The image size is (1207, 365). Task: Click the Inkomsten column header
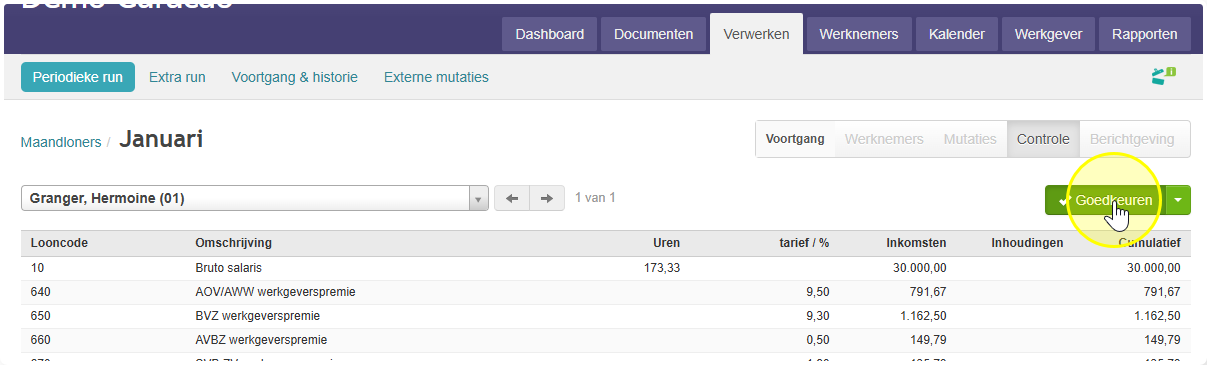[x=916, y=243]
